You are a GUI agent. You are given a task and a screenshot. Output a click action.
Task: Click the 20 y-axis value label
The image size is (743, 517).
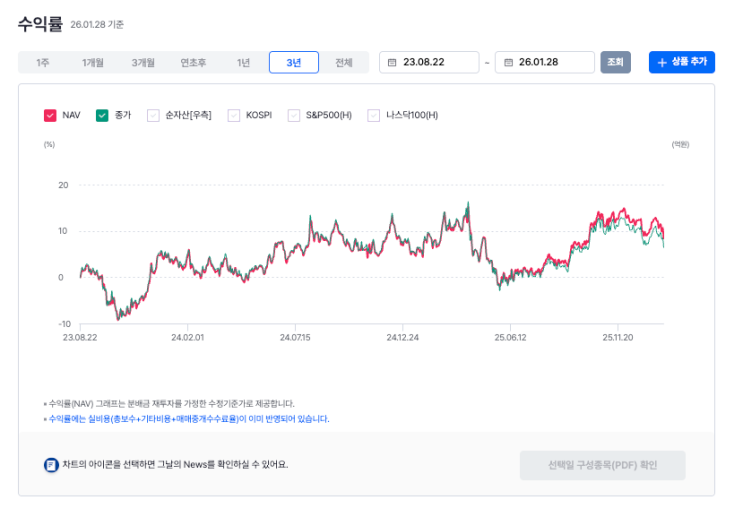(63, 185)
